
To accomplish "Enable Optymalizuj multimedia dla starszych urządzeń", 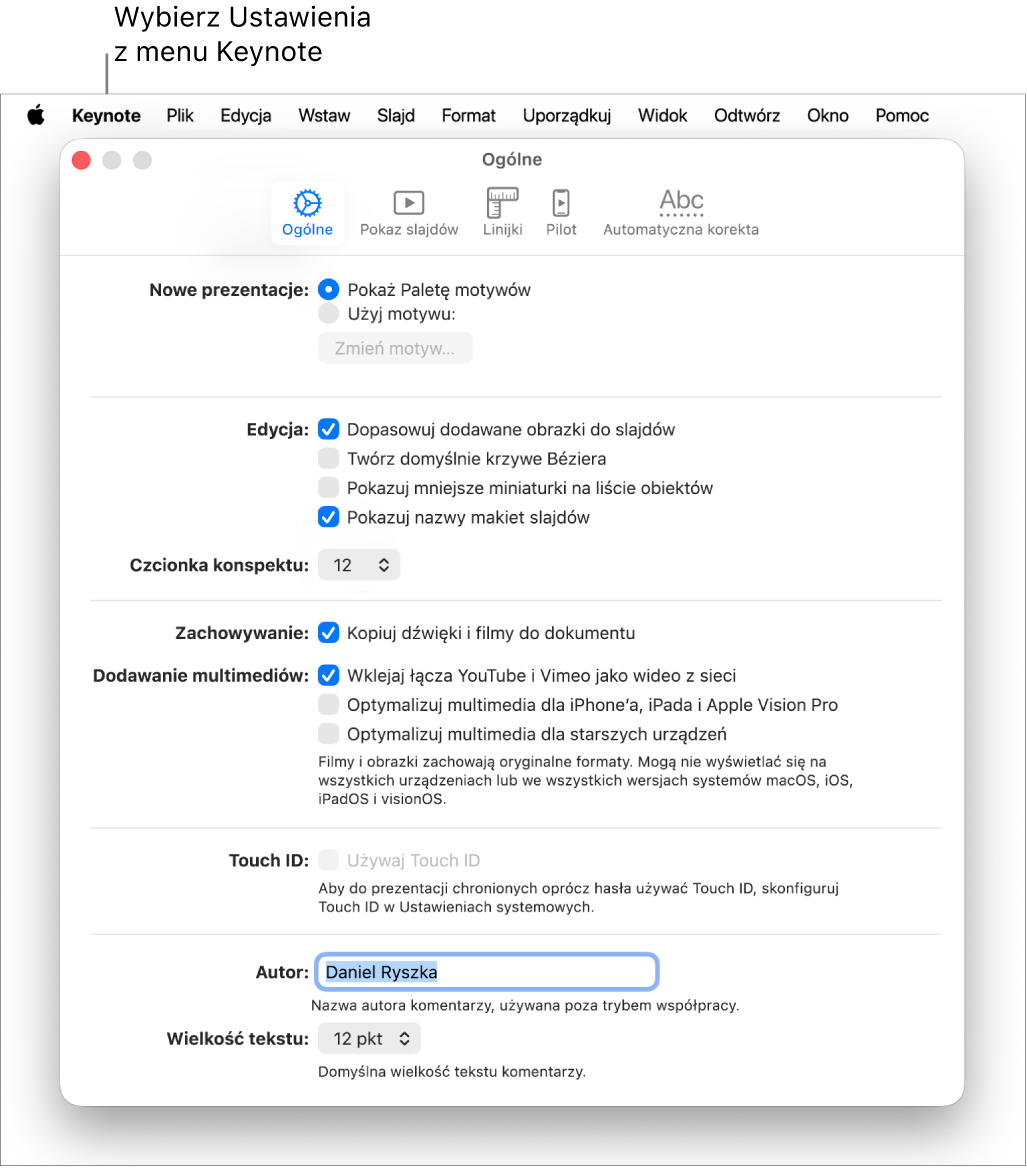I will [328, 734].
